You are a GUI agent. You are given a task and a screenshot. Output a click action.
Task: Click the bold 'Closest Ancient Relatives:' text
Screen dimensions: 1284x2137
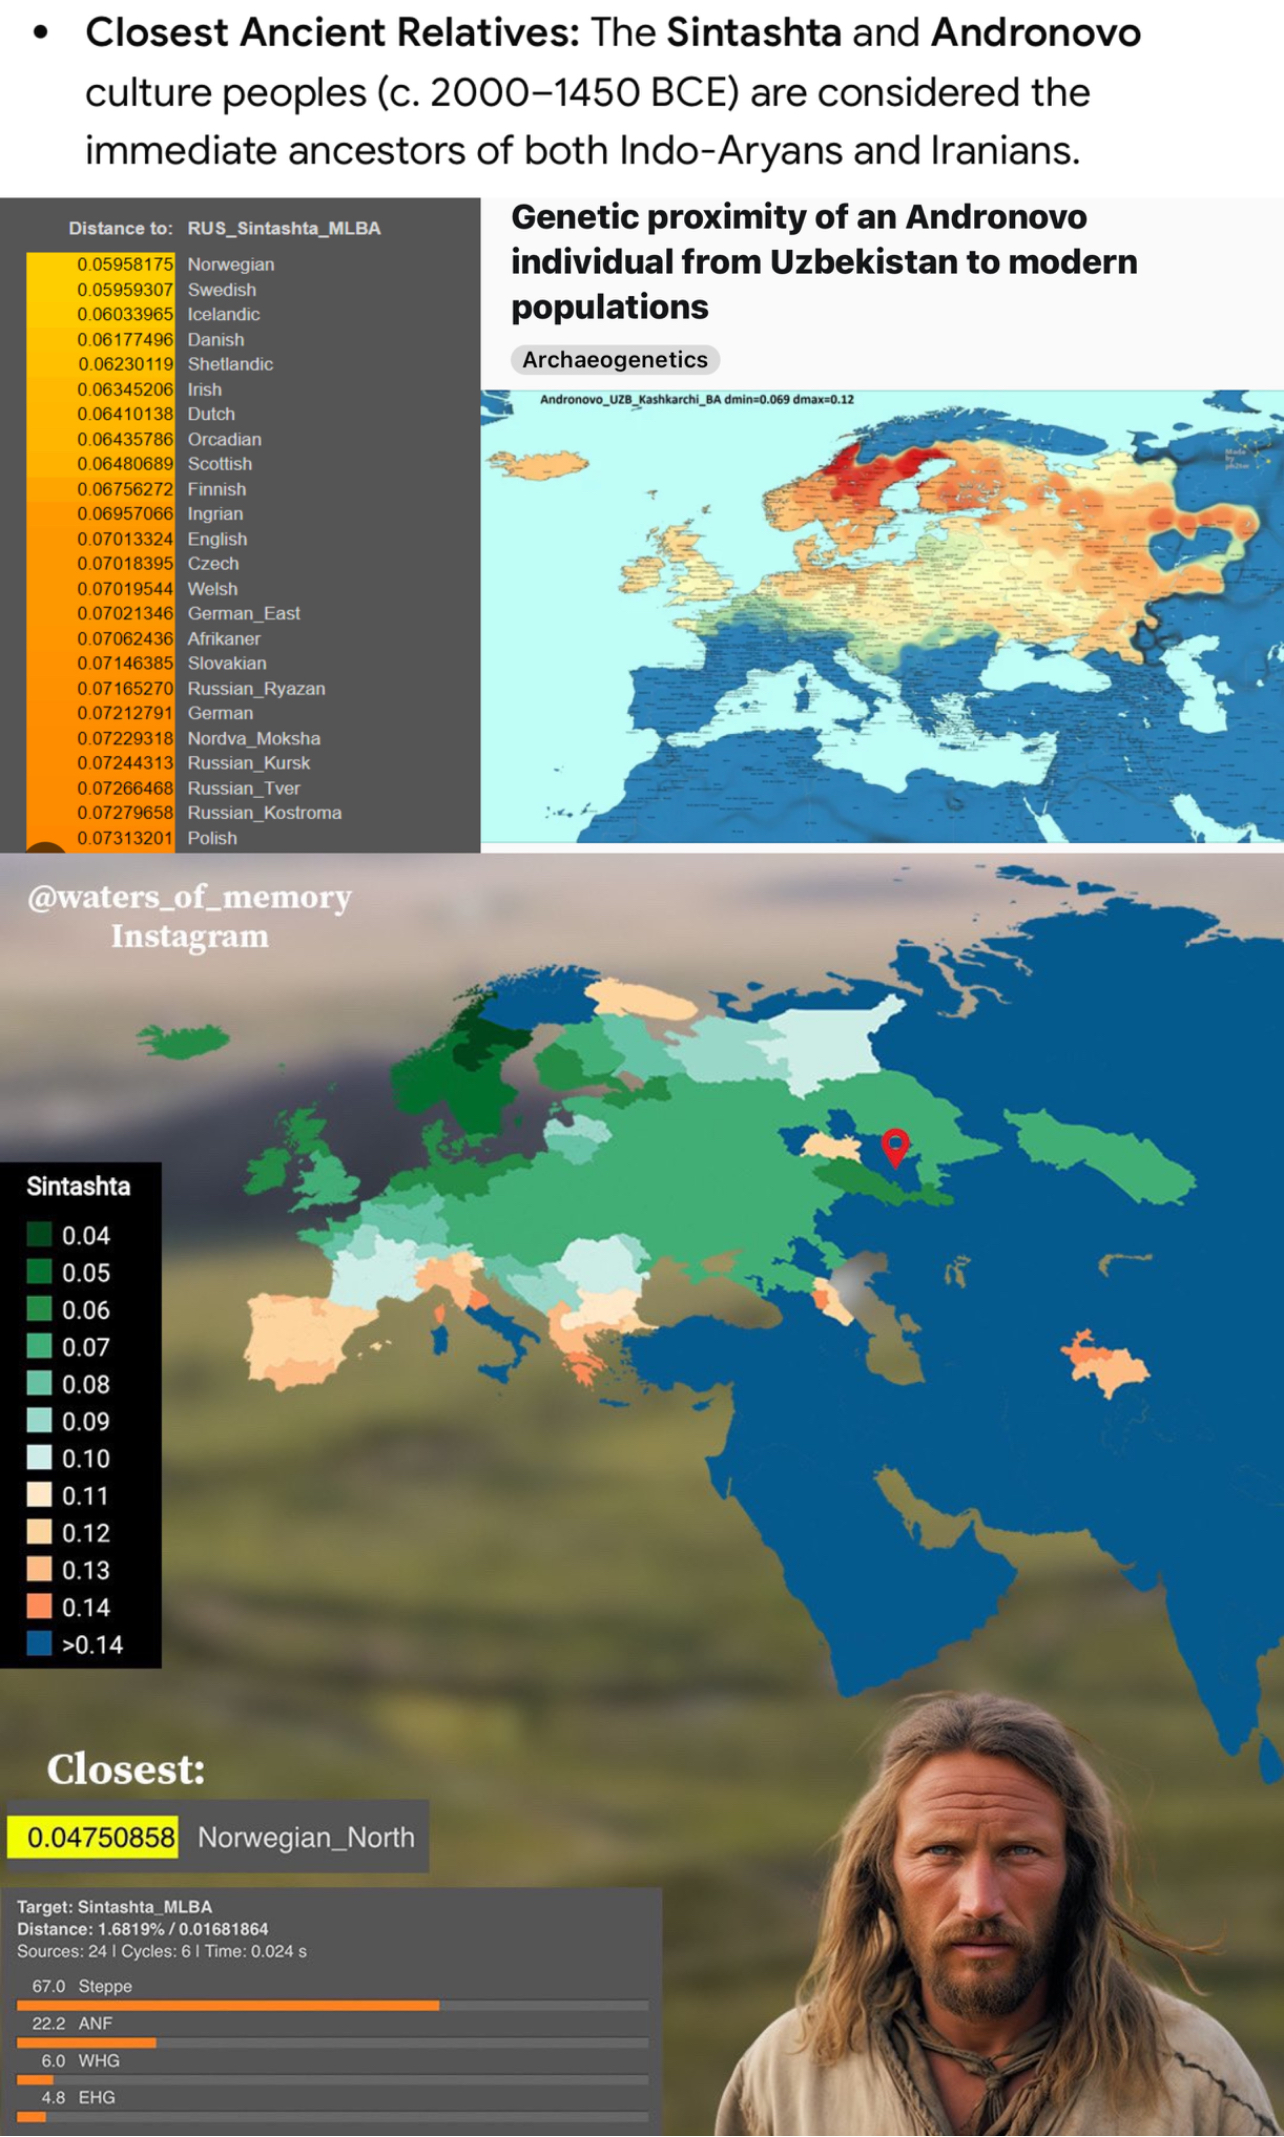332,33
